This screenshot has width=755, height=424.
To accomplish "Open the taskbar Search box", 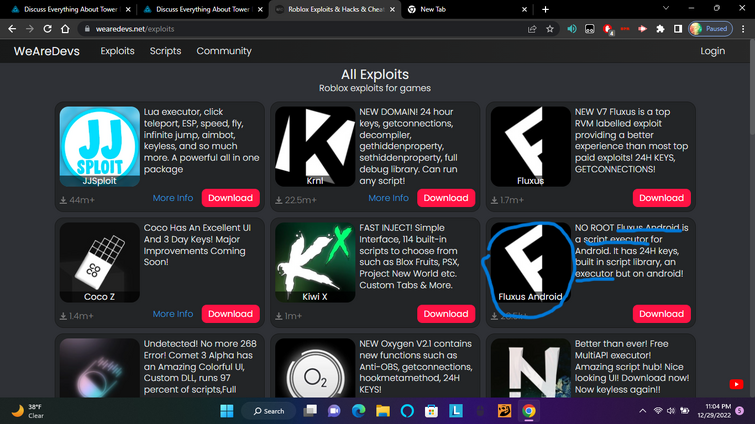I will [x=269, y=411].
